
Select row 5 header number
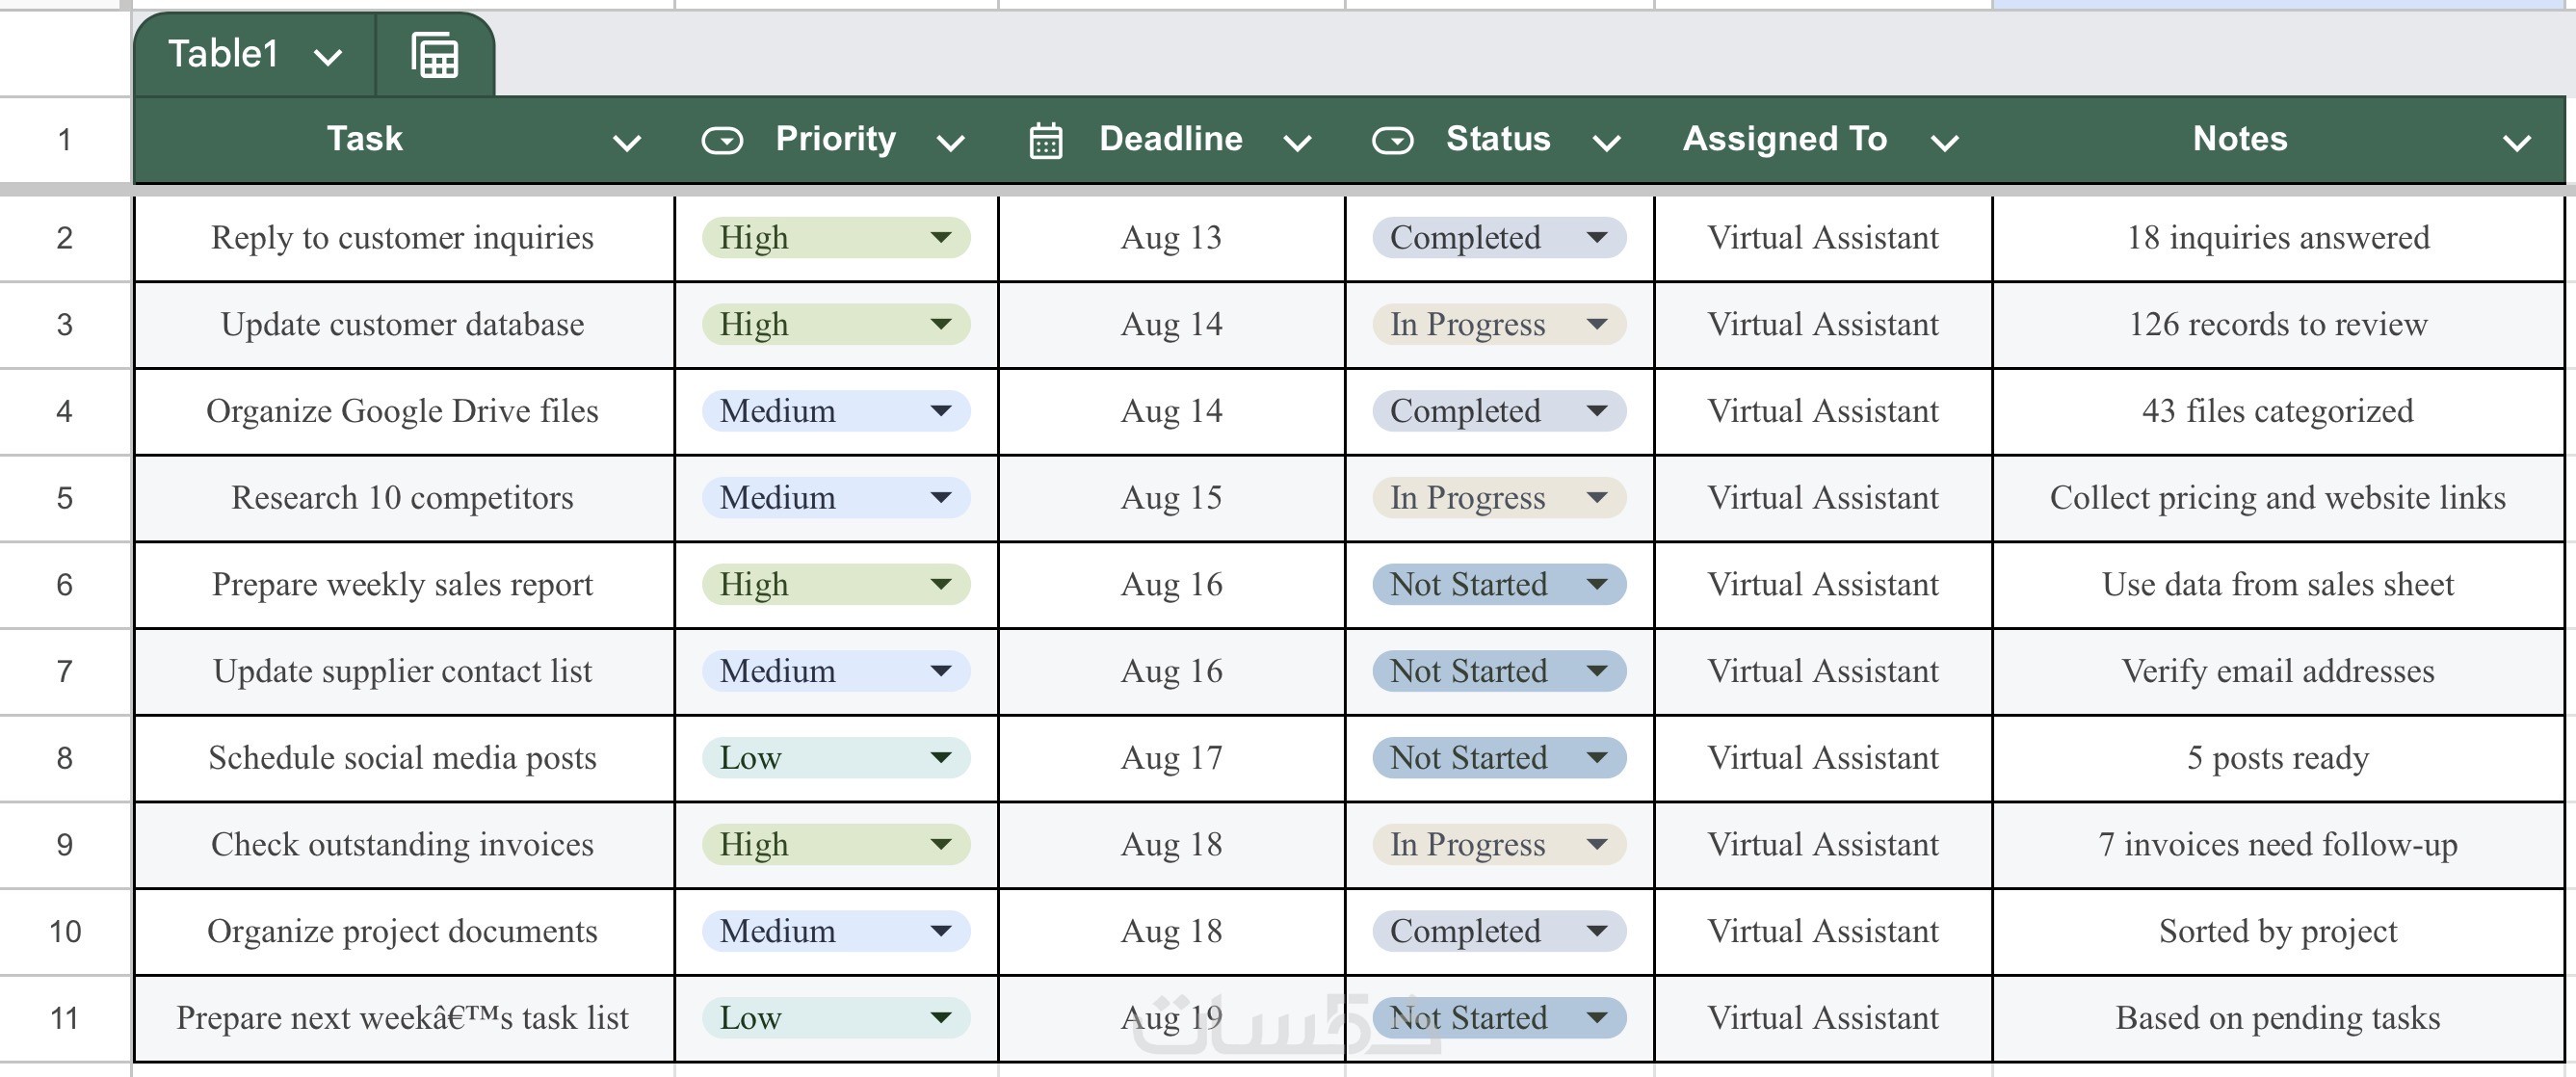click(65, 498)
